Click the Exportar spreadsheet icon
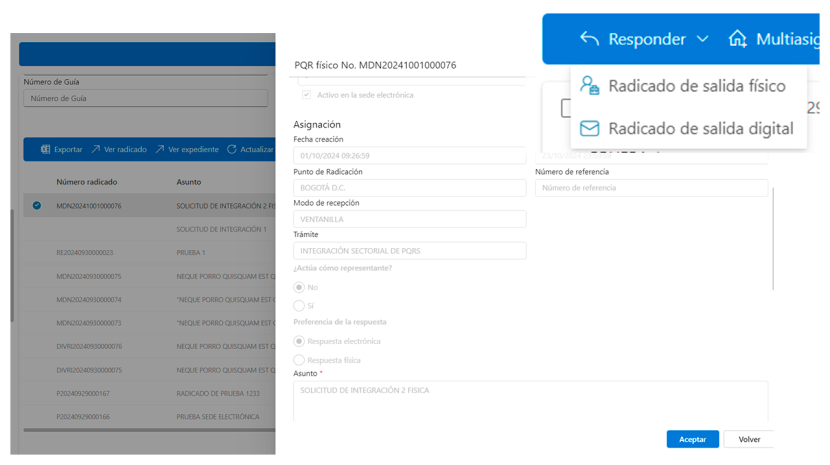 point(45,149)
